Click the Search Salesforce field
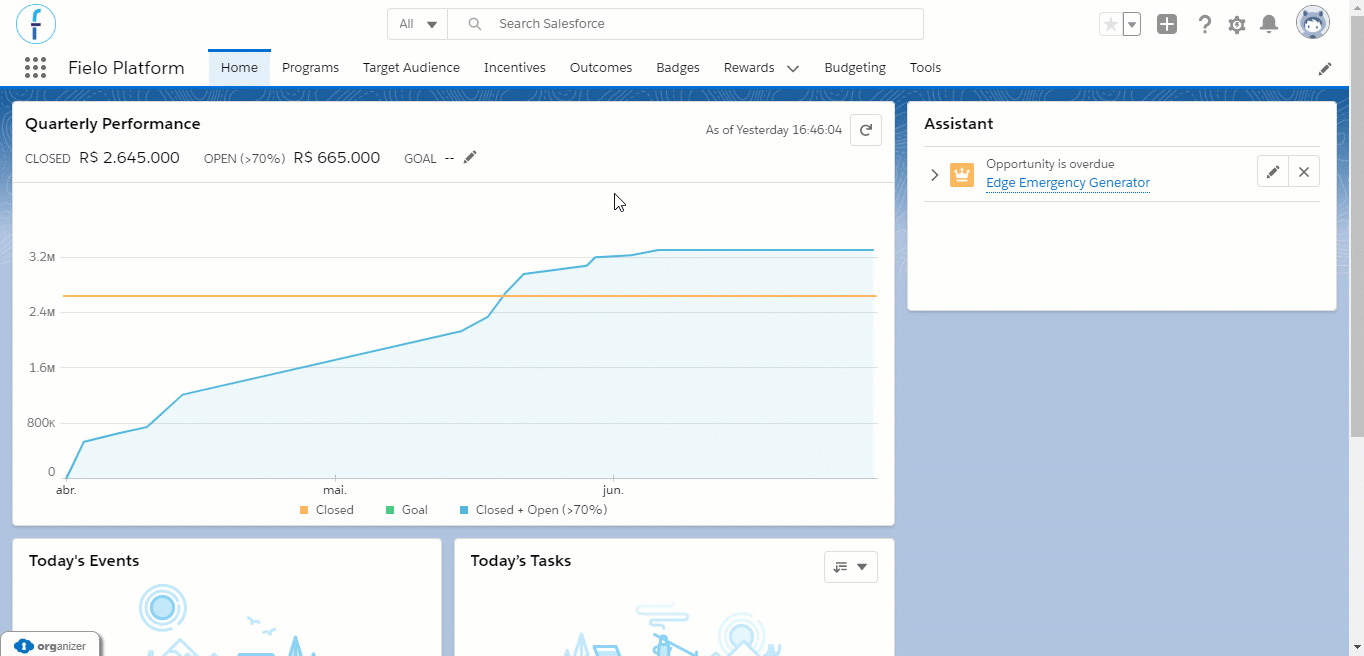 click(x=686, y=24)
